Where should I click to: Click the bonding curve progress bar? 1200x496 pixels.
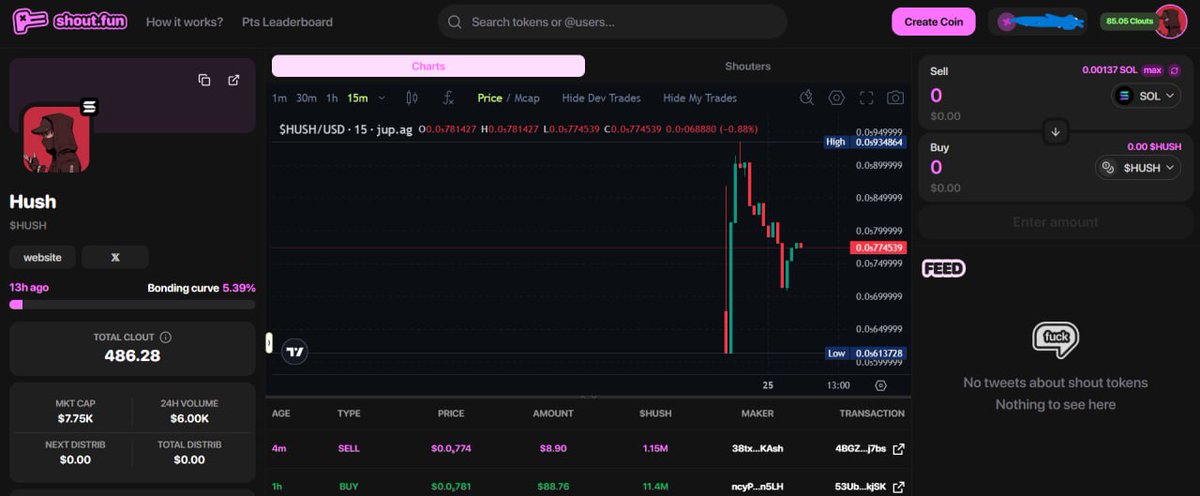pyautogui.click(x=132, y=304)
